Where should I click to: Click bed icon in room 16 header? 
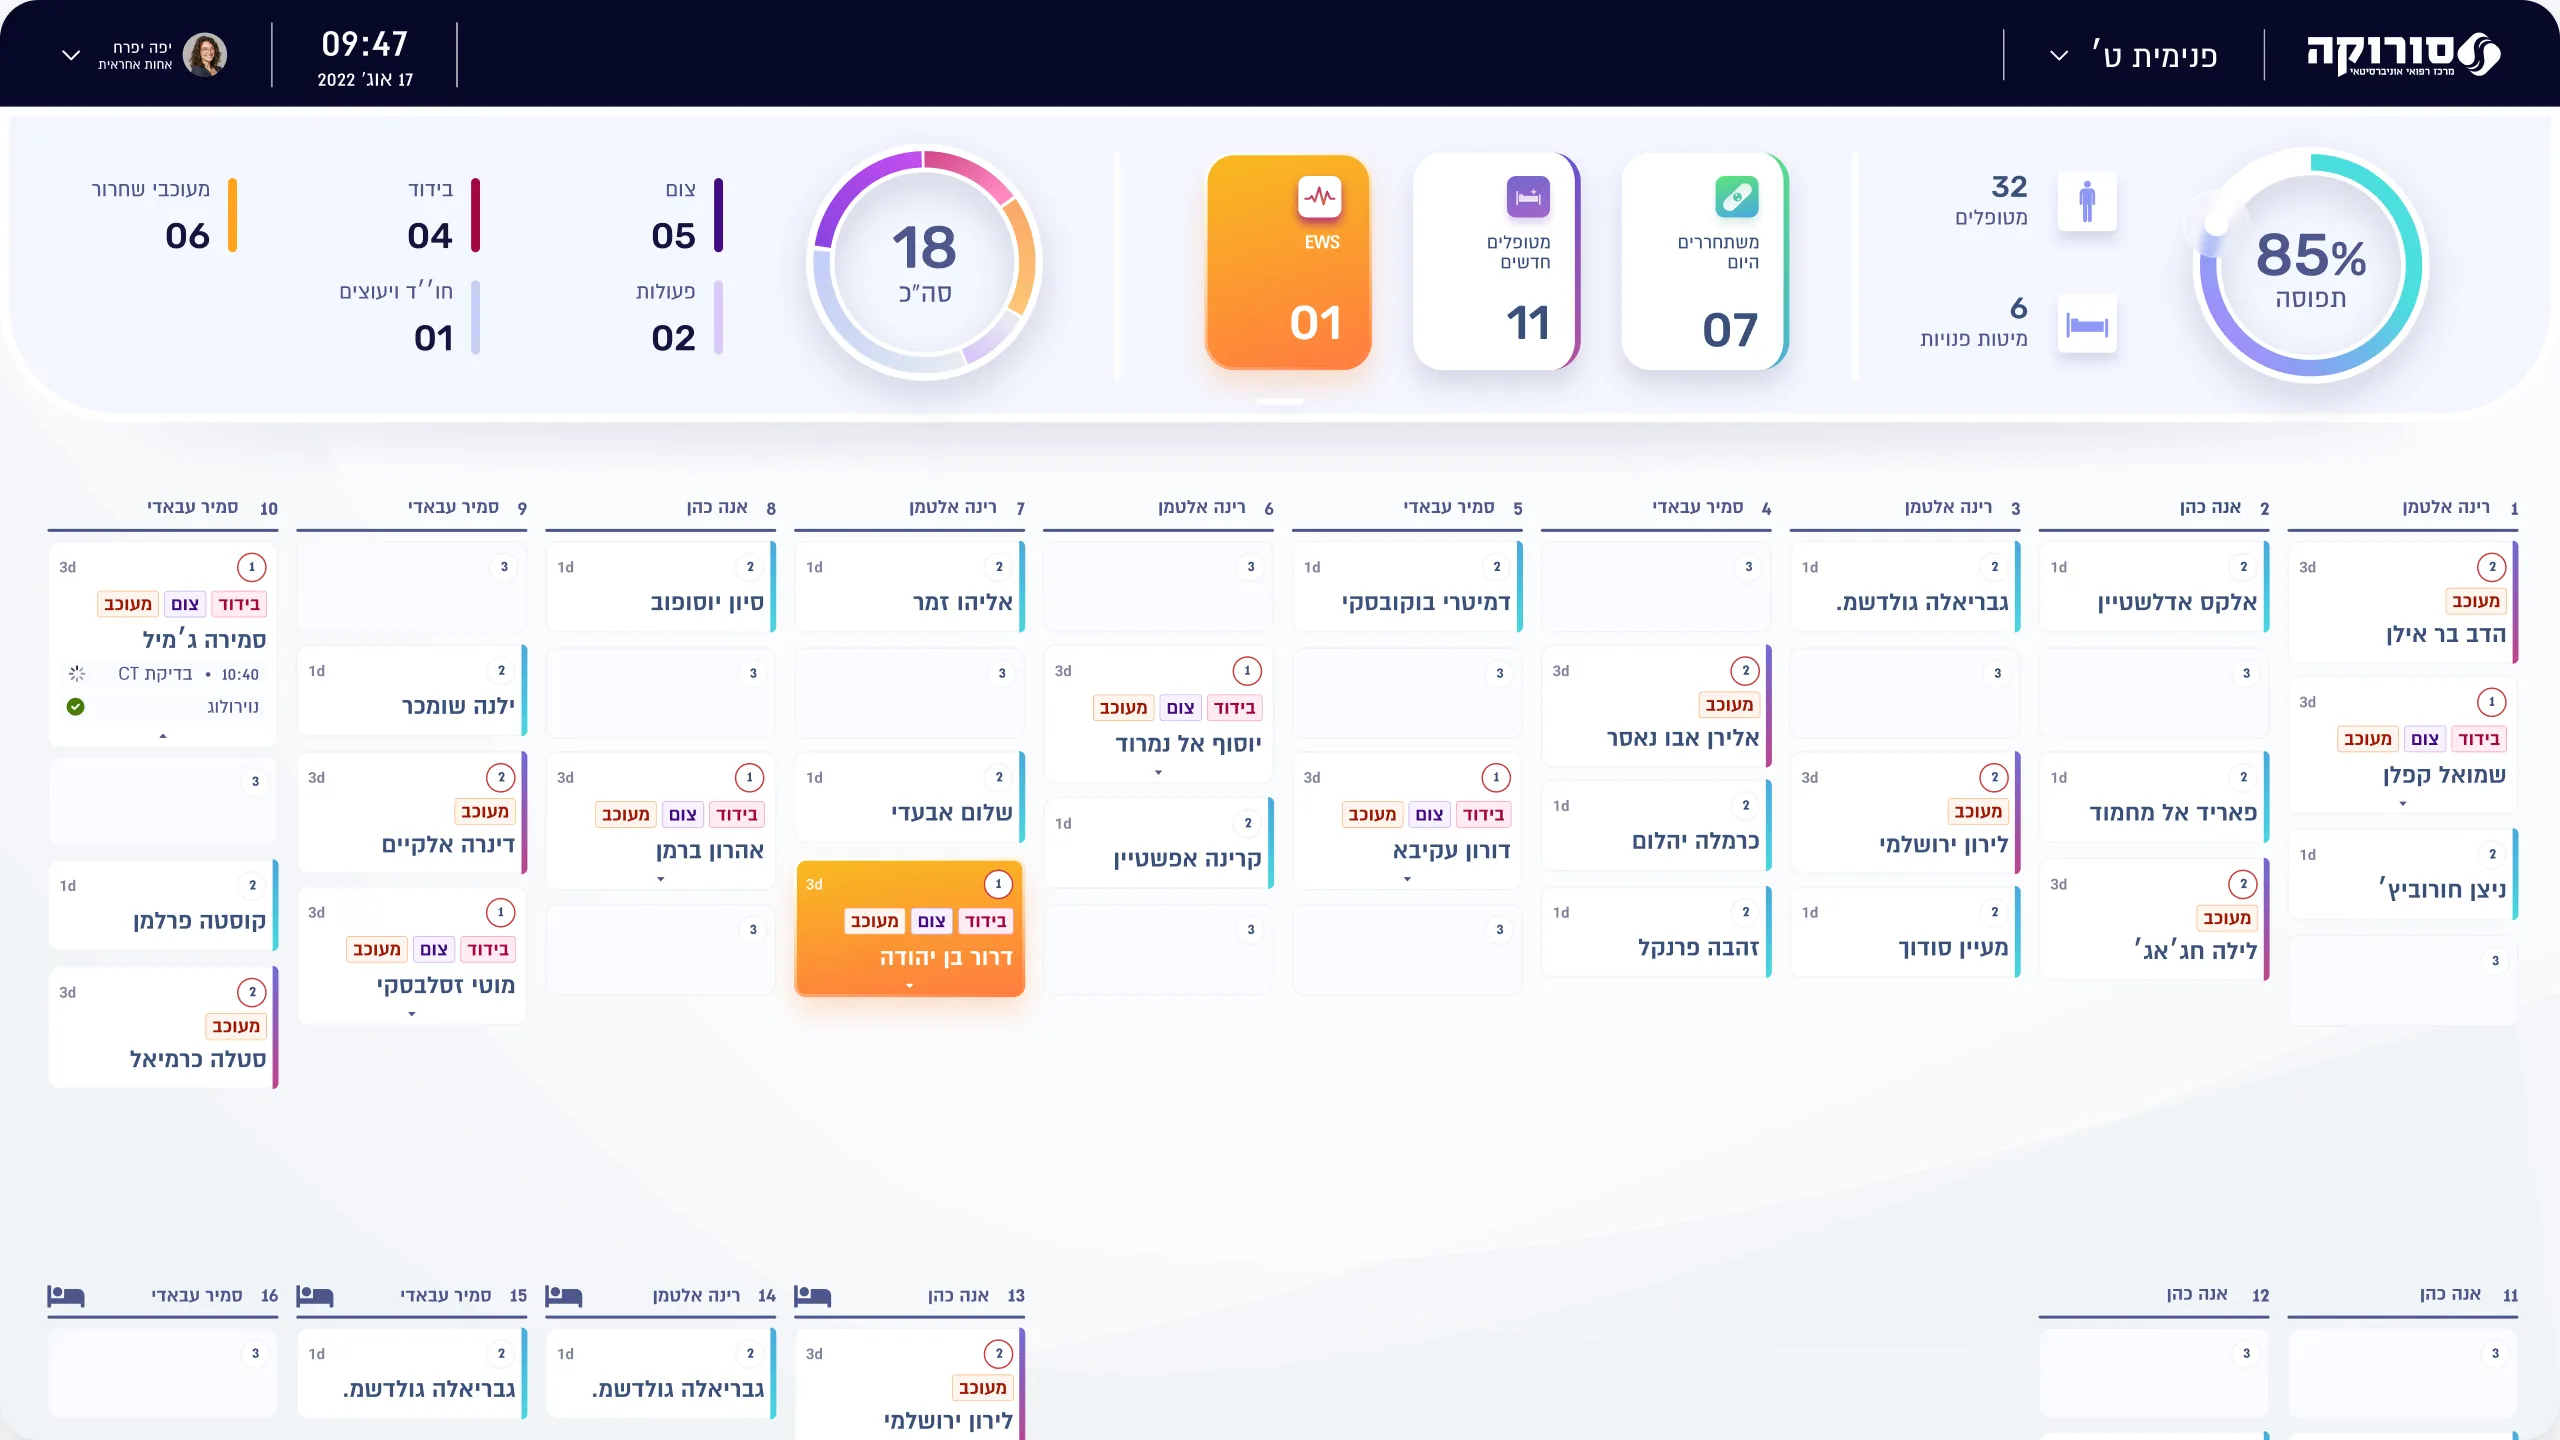pos(65,1296)
